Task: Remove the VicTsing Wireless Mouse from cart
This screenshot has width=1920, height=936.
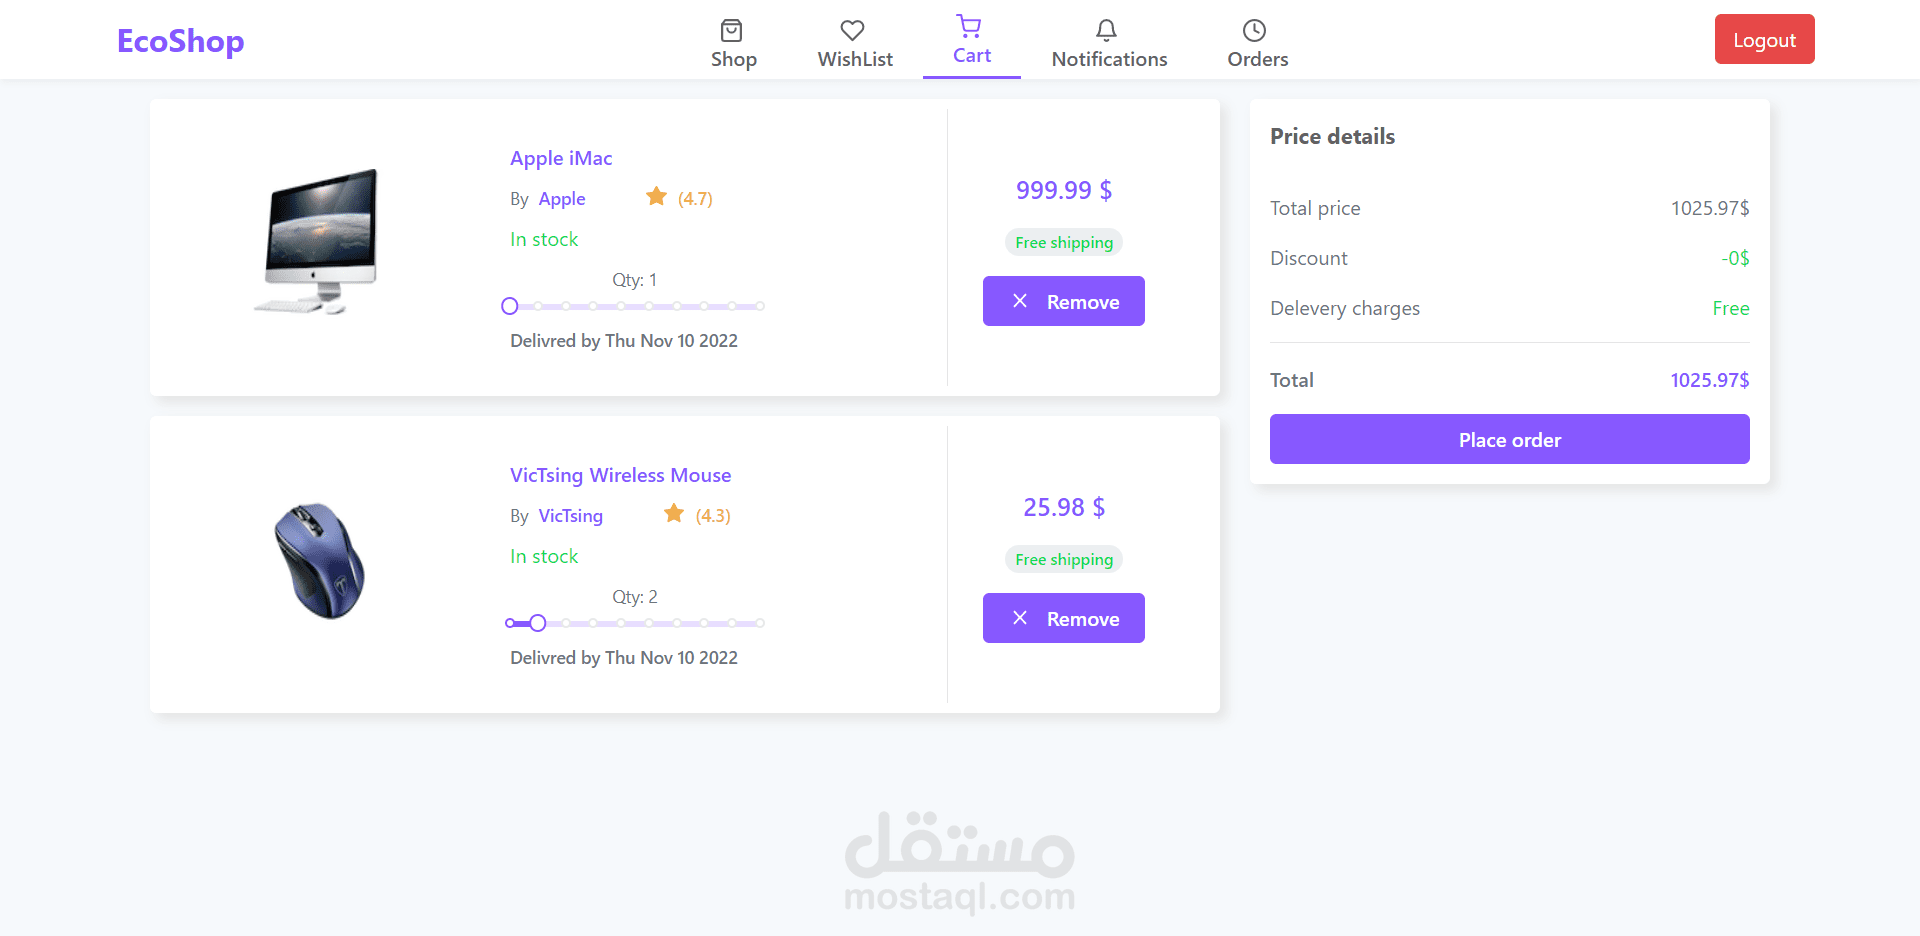Action: pos(1064,618)
